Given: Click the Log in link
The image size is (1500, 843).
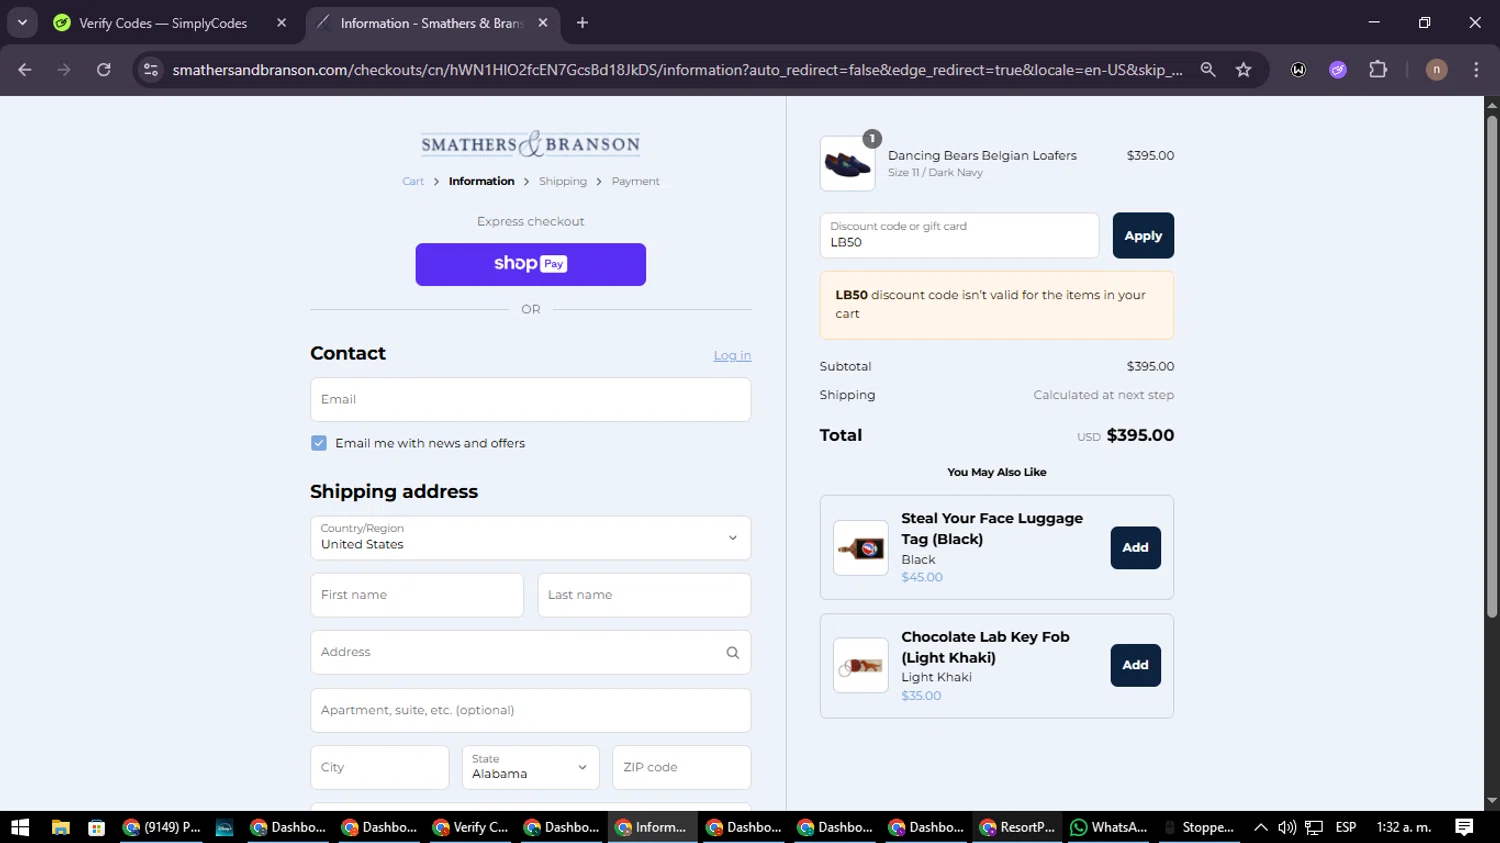Looking at the screenshot, I should coord(732,355).
